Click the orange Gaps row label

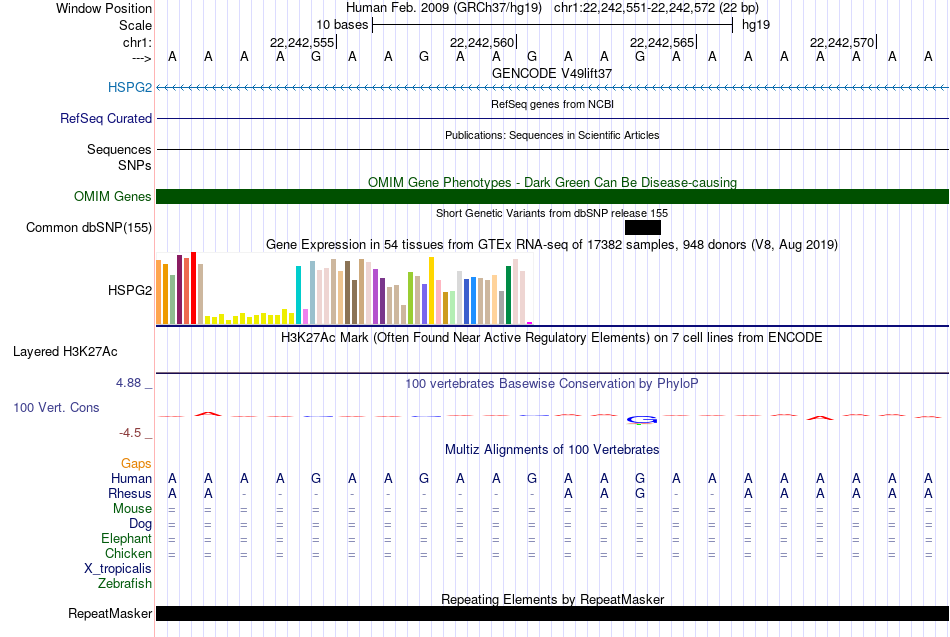[136, 464]
